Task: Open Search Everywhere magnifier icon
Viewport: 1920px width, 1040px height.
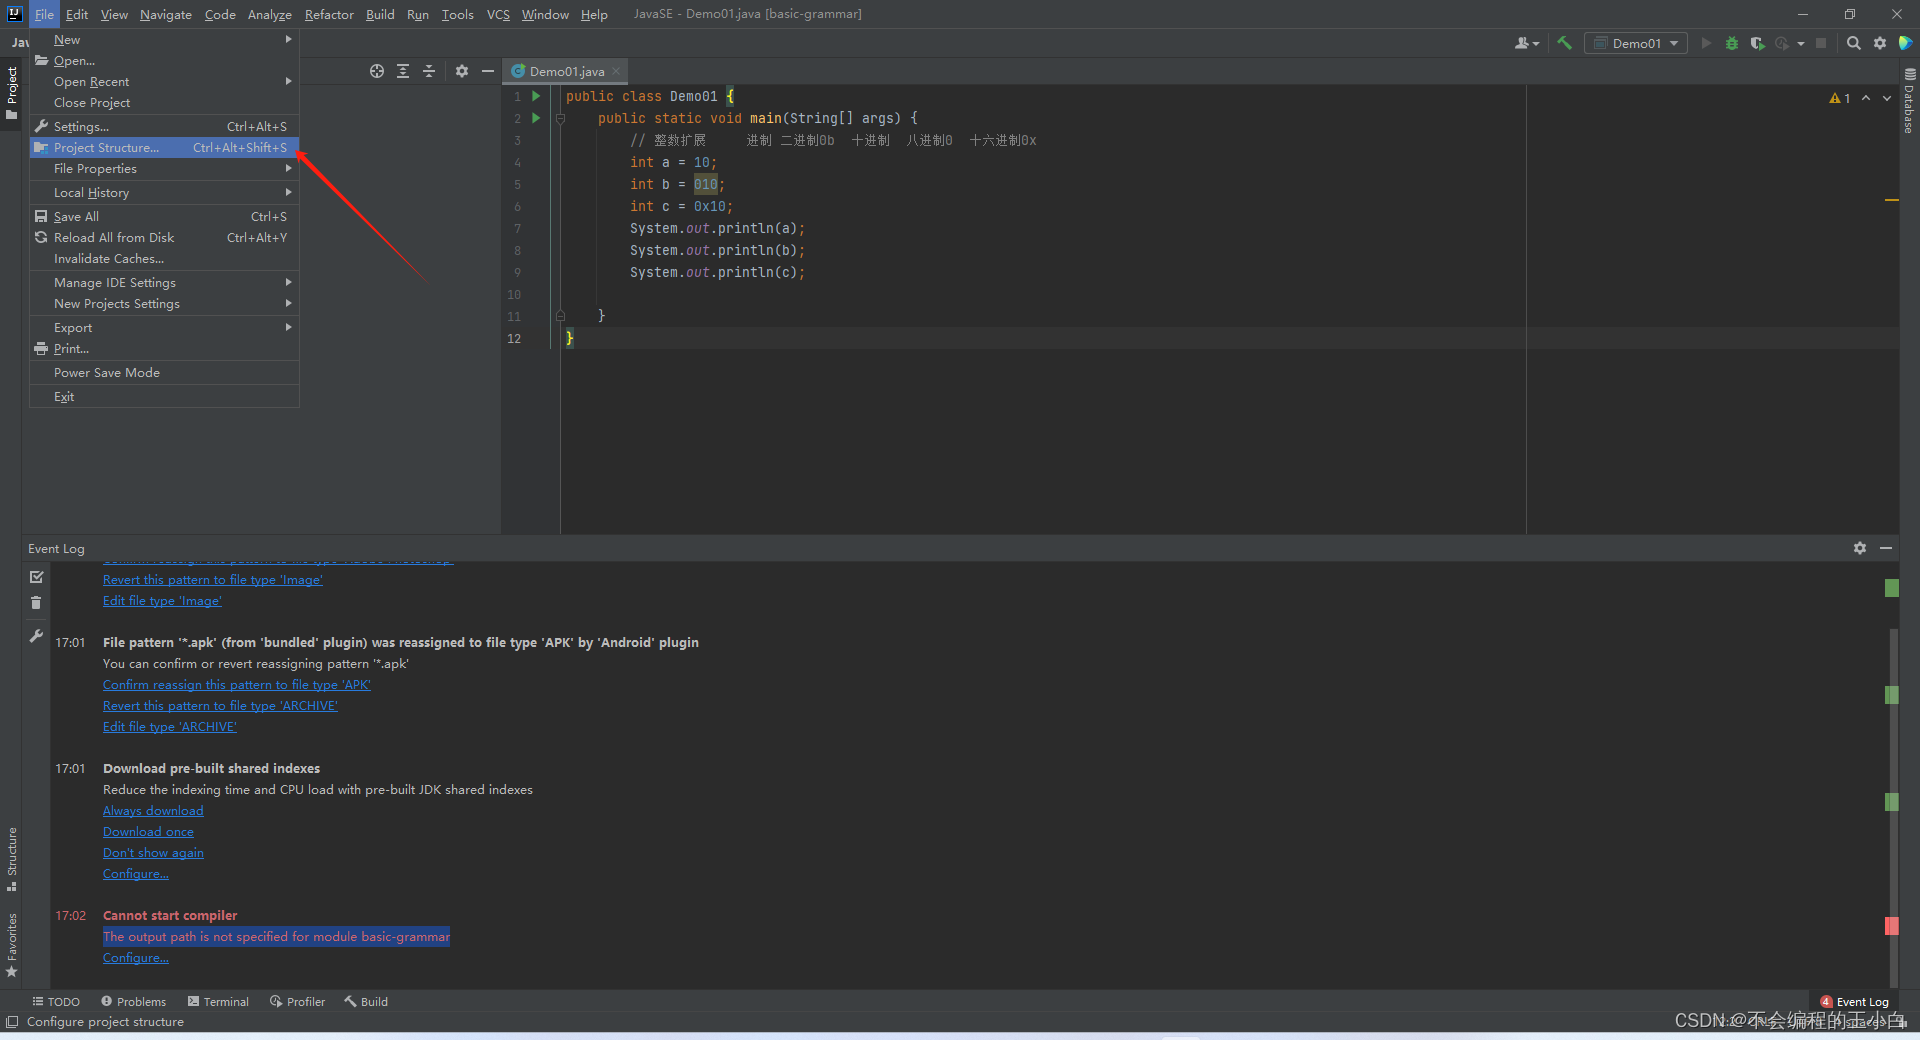Action: [x=1854, y=43]
